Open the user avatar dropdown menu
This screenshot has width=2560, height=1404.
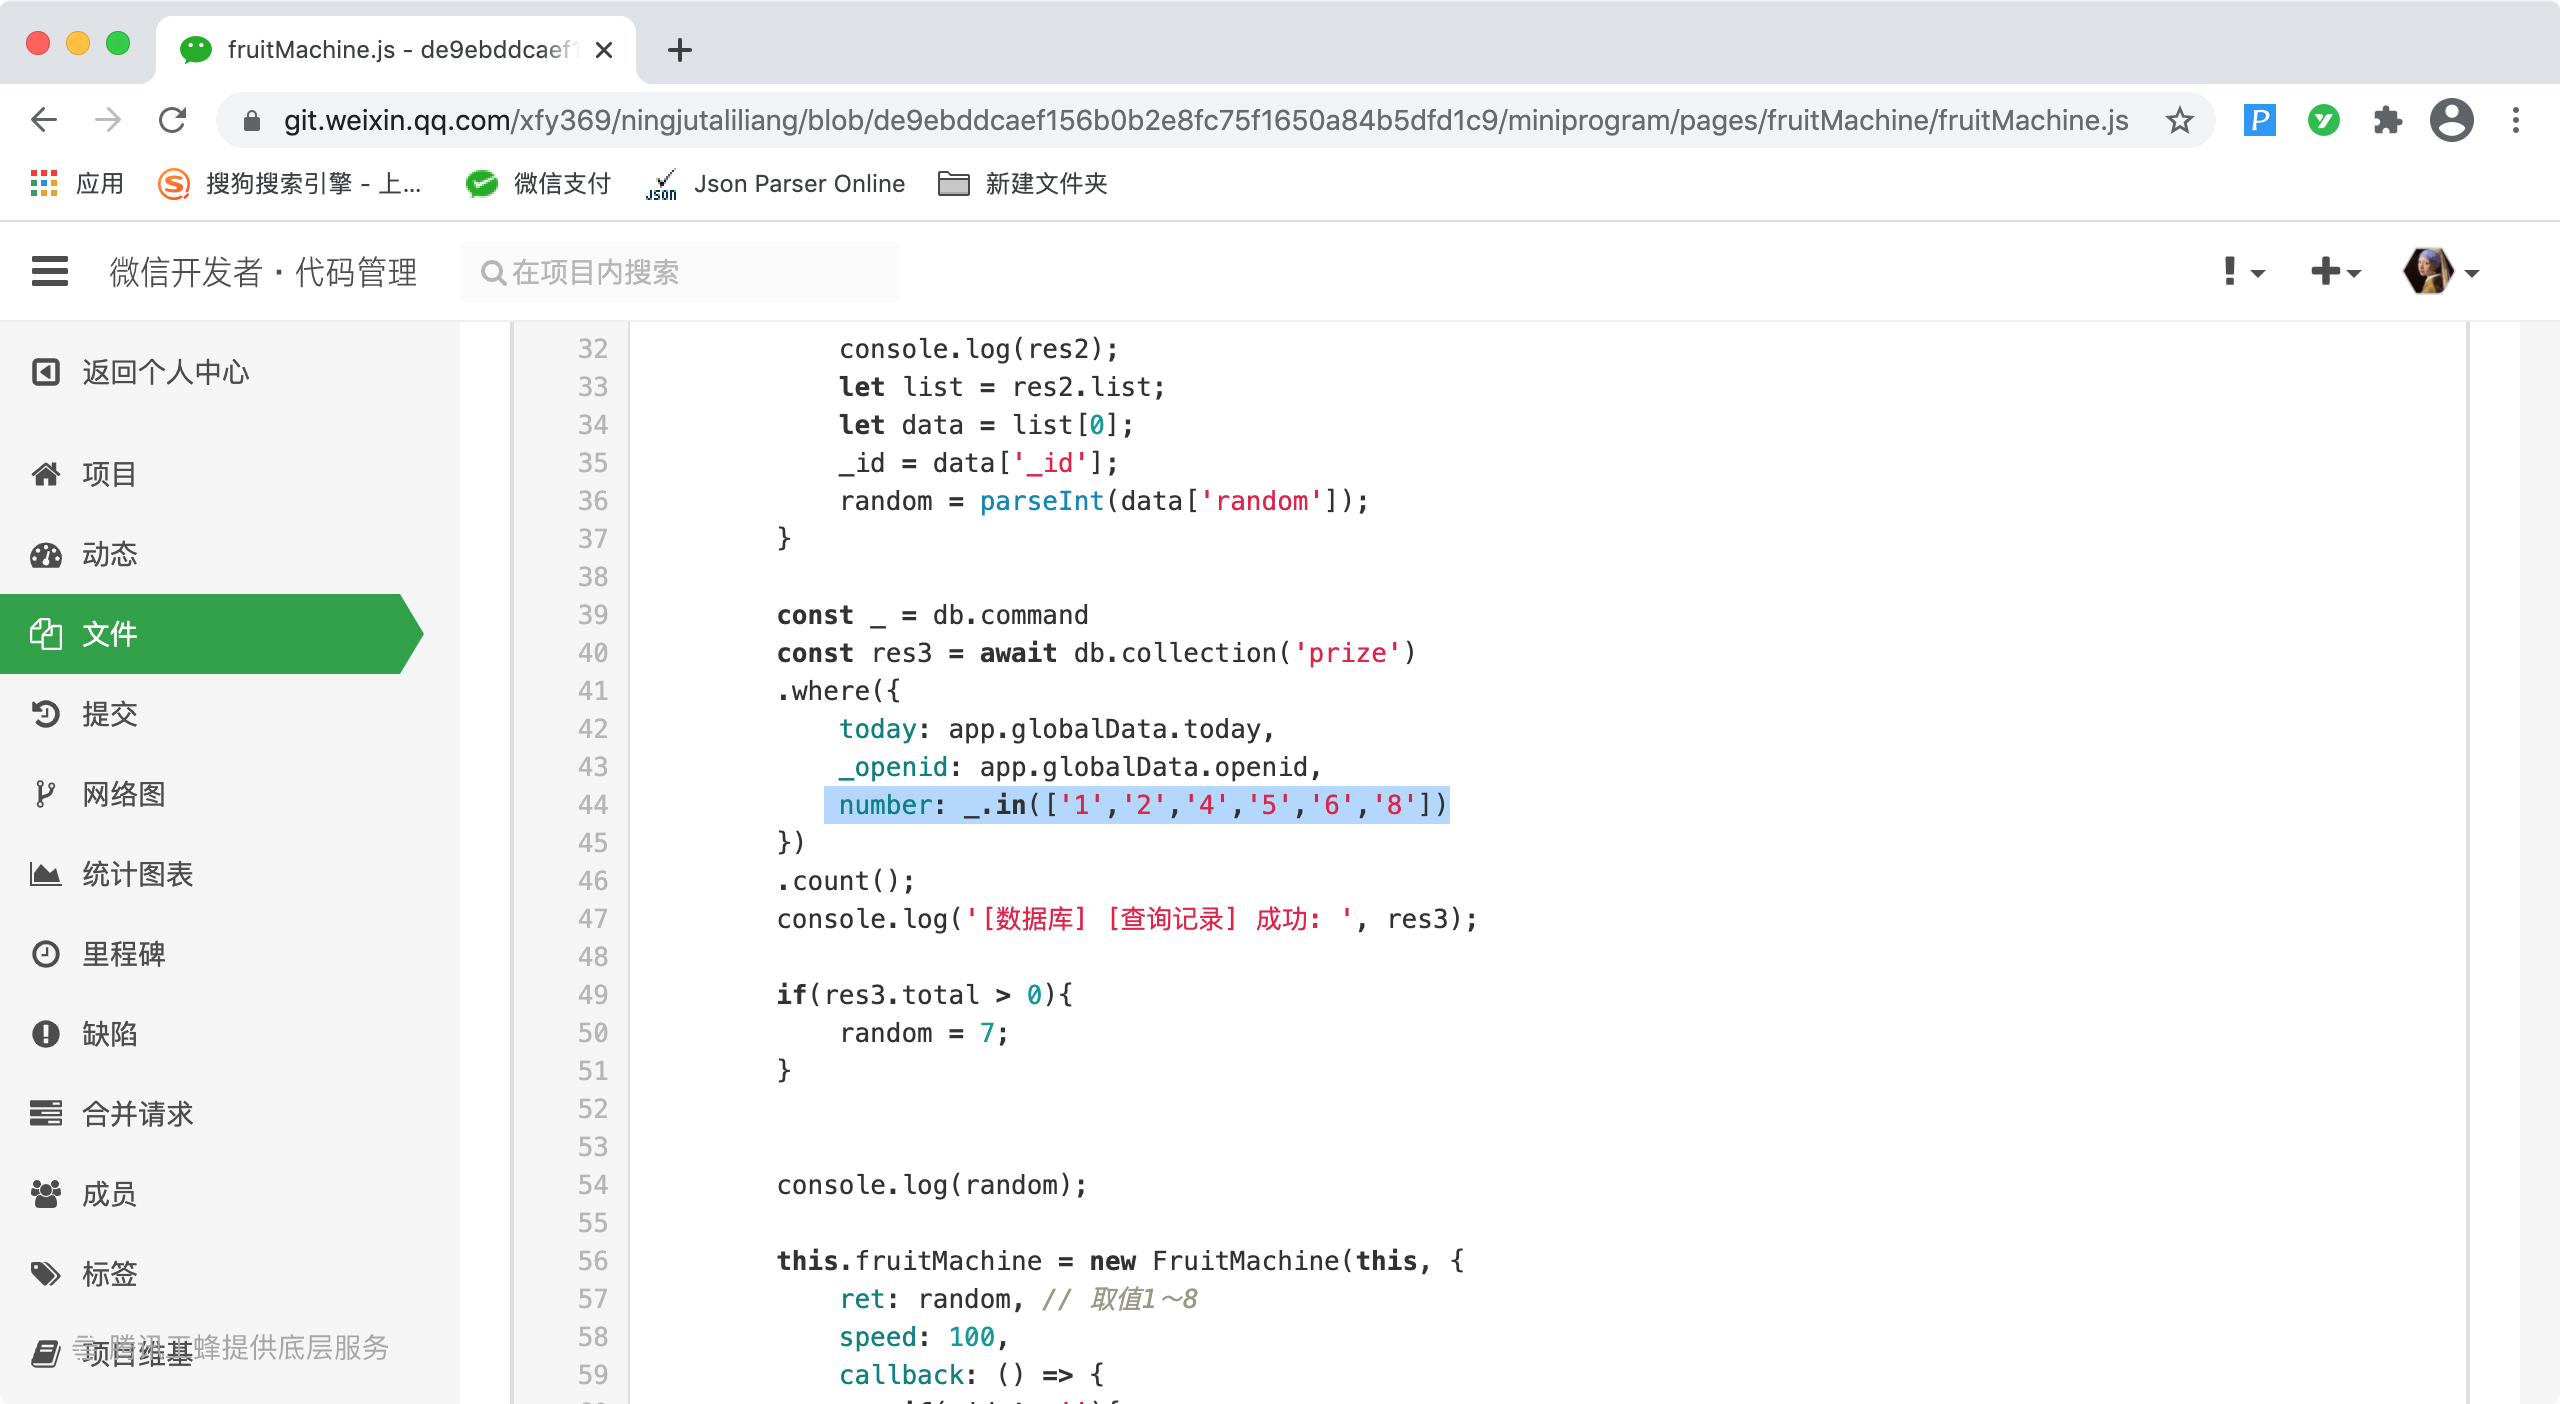2440,271
